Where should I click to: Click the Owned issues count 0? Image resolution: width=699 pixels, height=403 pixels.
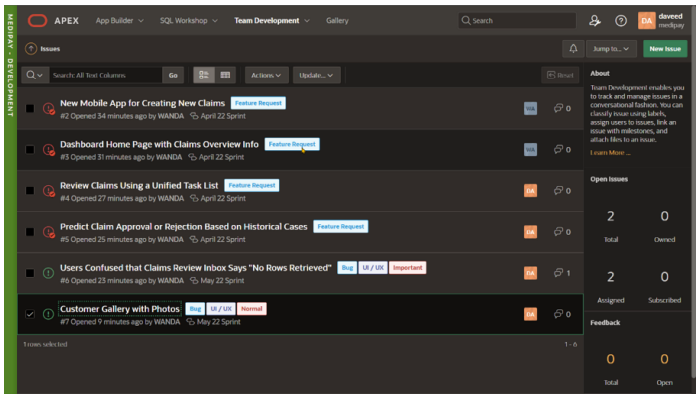664,217
